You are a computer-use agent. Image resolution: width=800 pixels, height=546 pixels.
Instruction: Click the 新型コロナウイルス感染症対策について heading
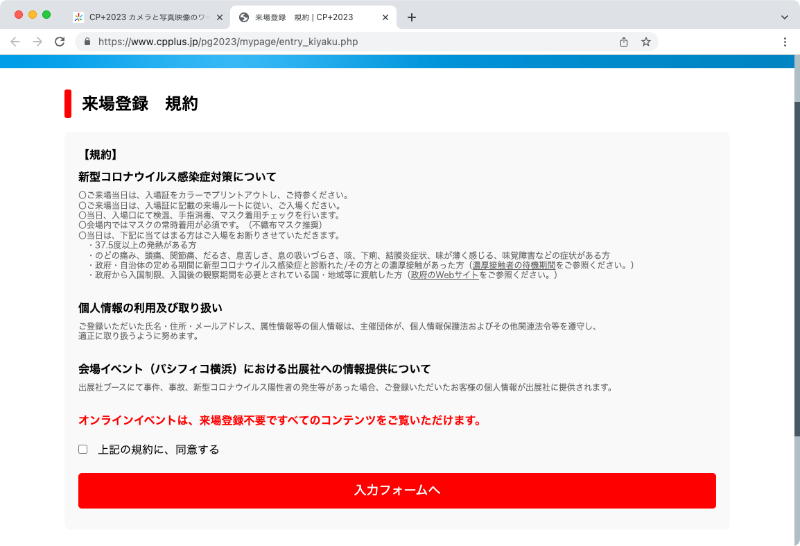[x=177, y=177]
